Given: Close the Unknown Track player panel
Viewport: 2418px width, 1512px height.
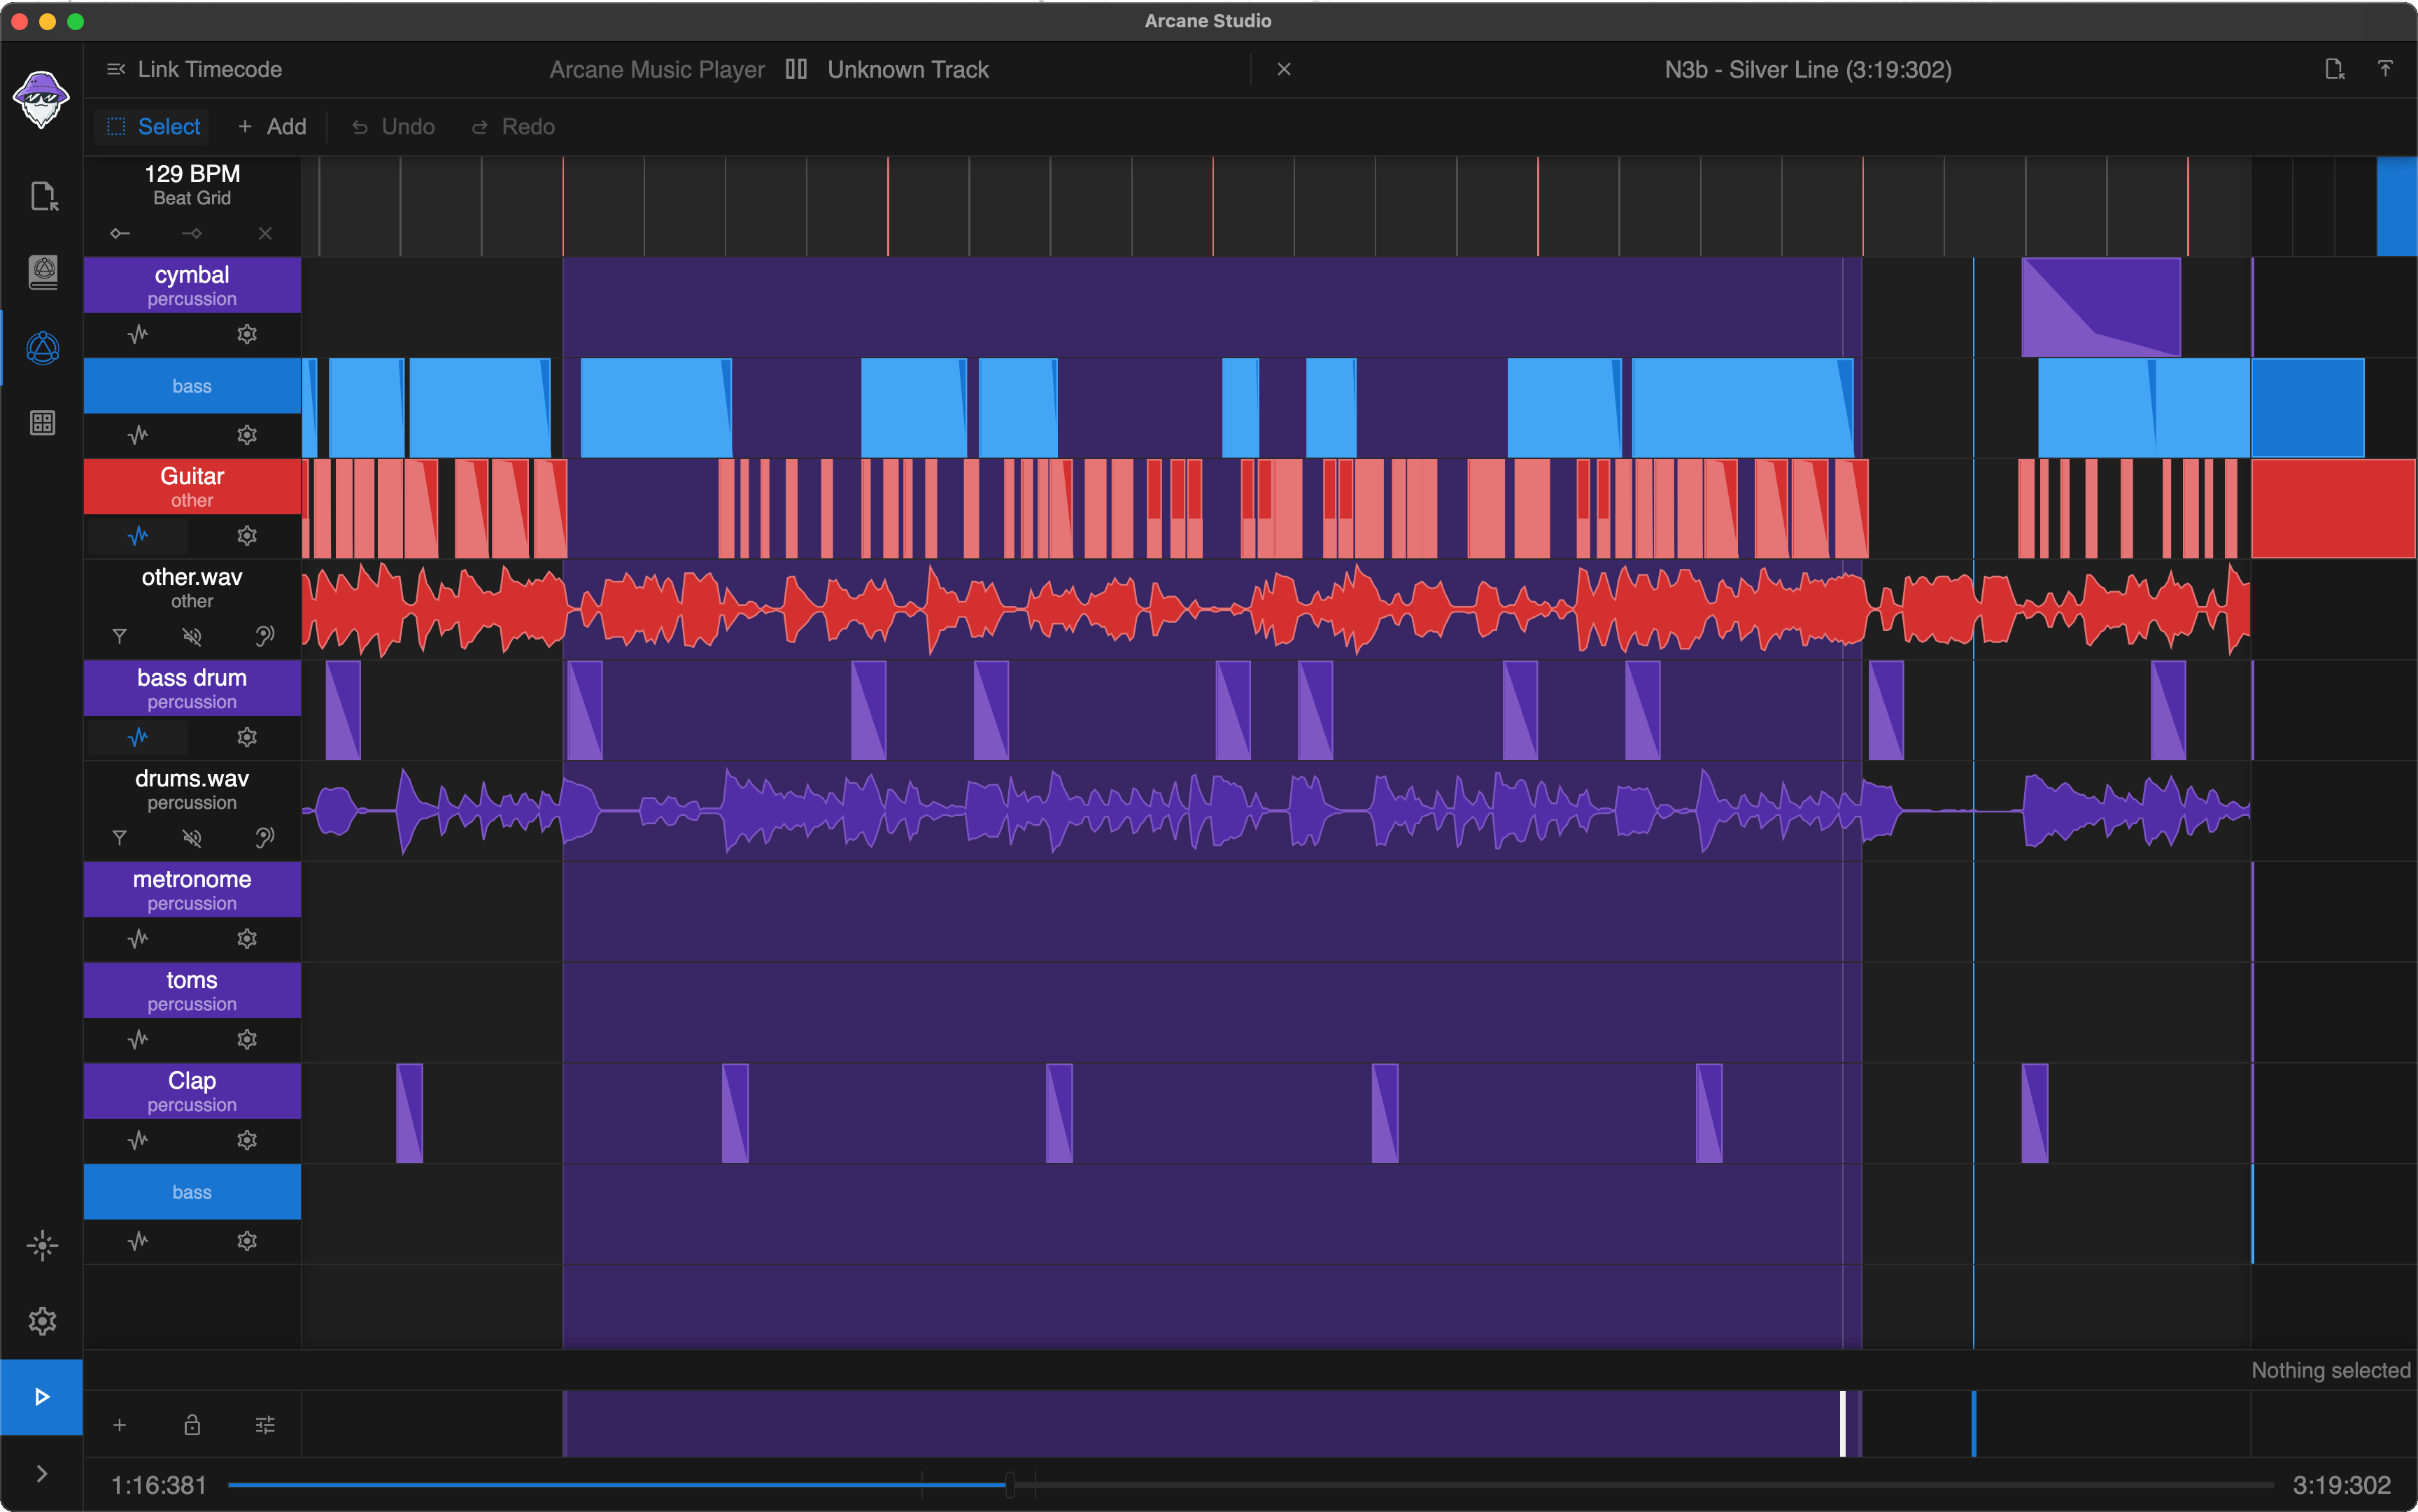Looking at the screenshot, I should coord(1284,69).
